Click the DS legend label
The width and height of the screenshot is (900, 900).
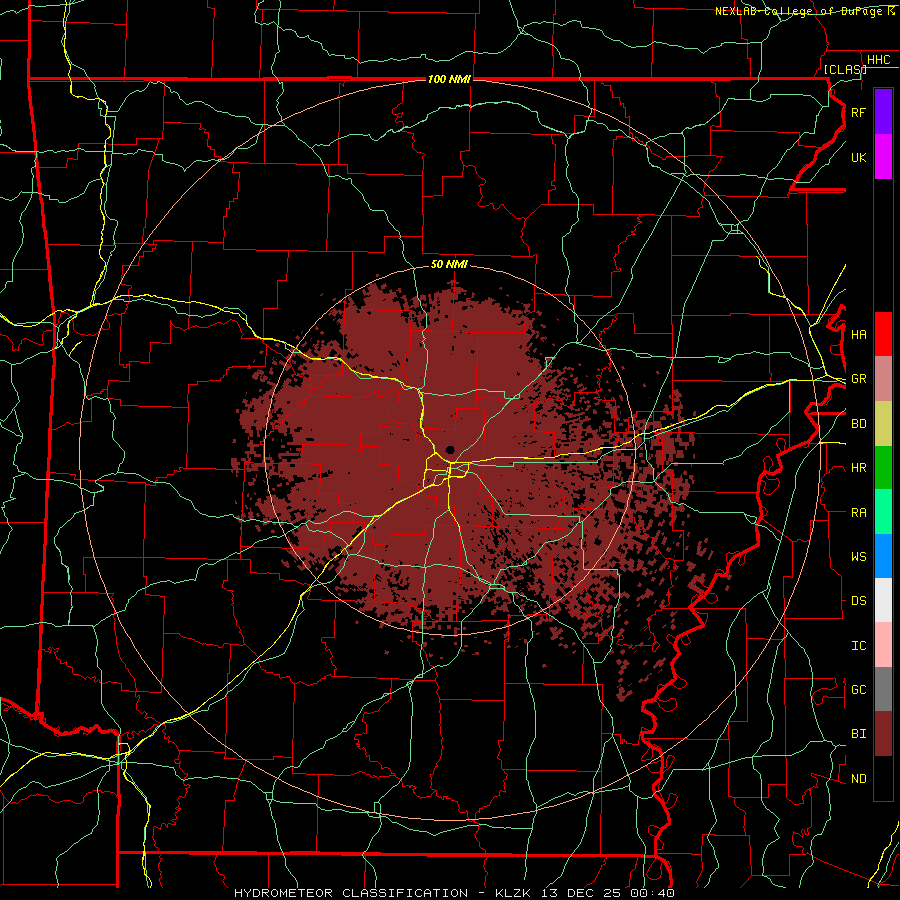[x=858, y=601]
